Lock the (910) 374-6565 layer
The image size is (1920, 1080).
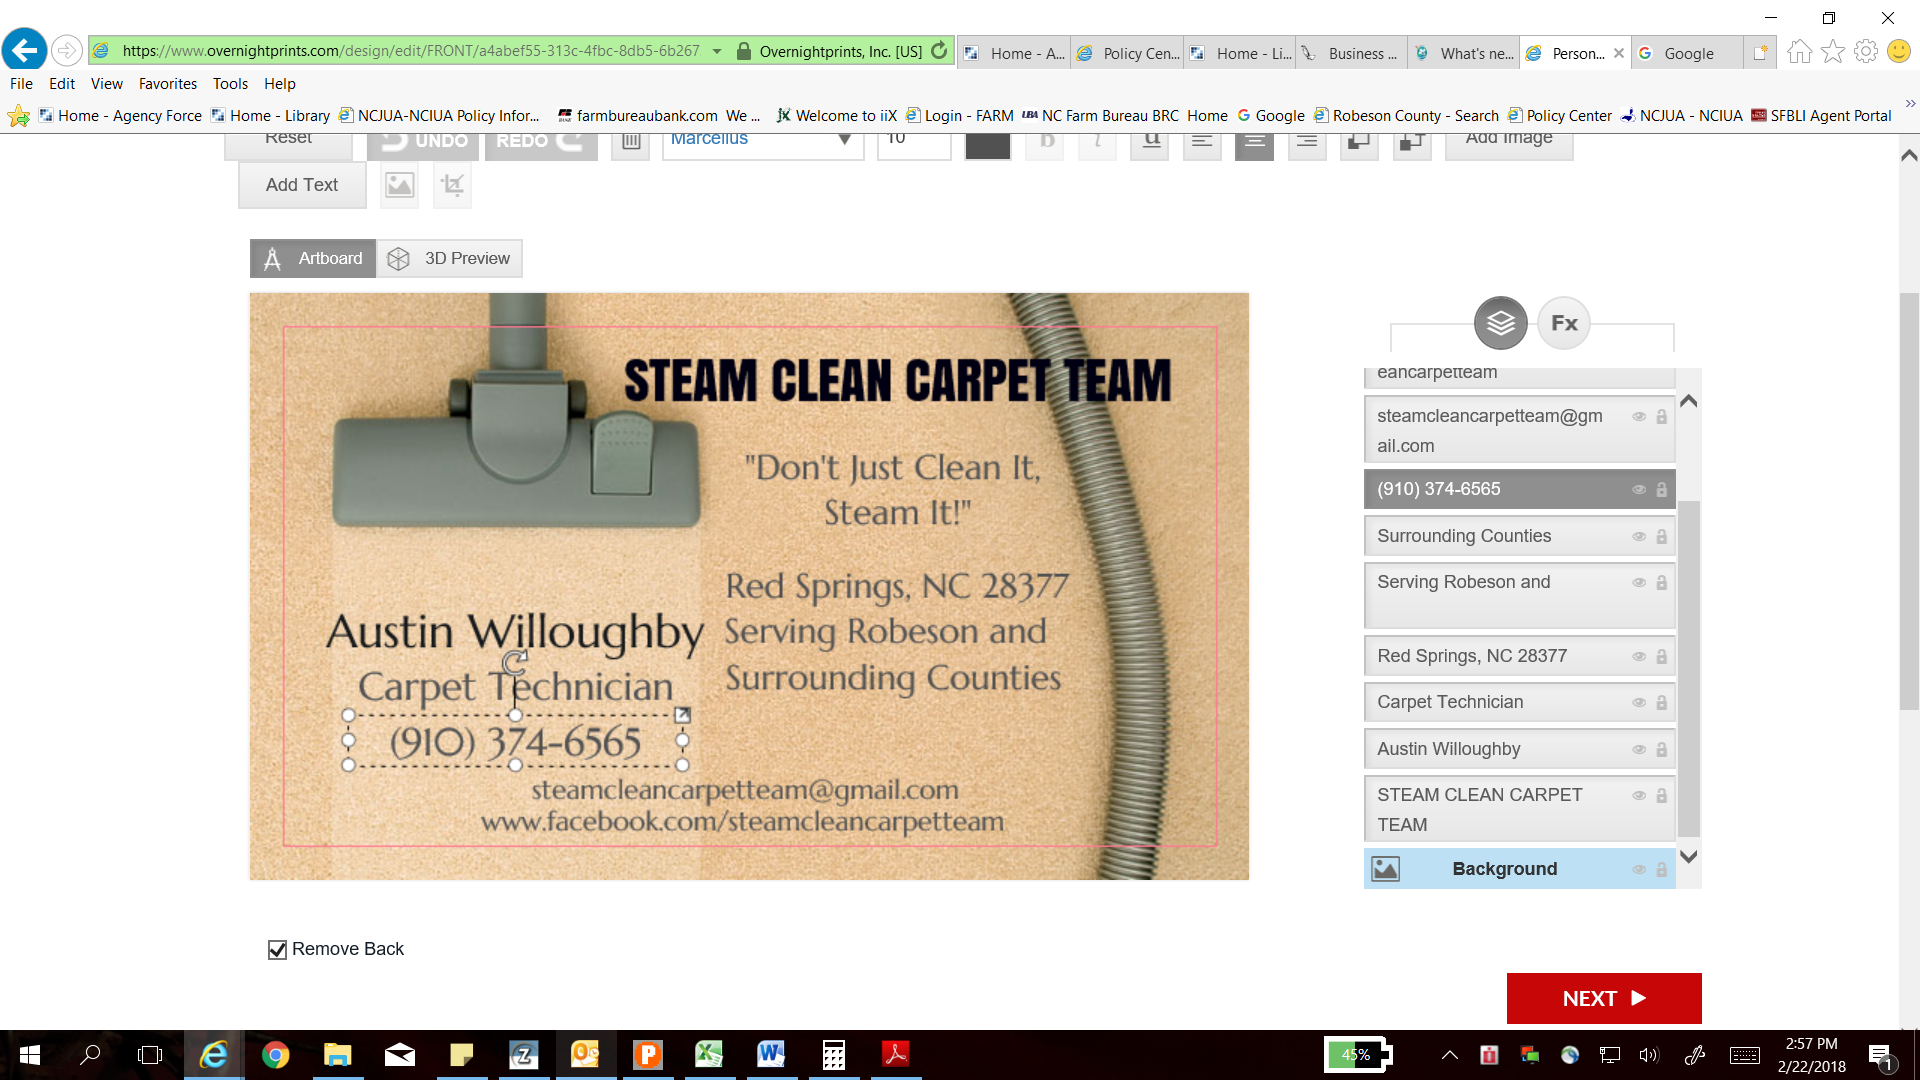pos(1662,489)
